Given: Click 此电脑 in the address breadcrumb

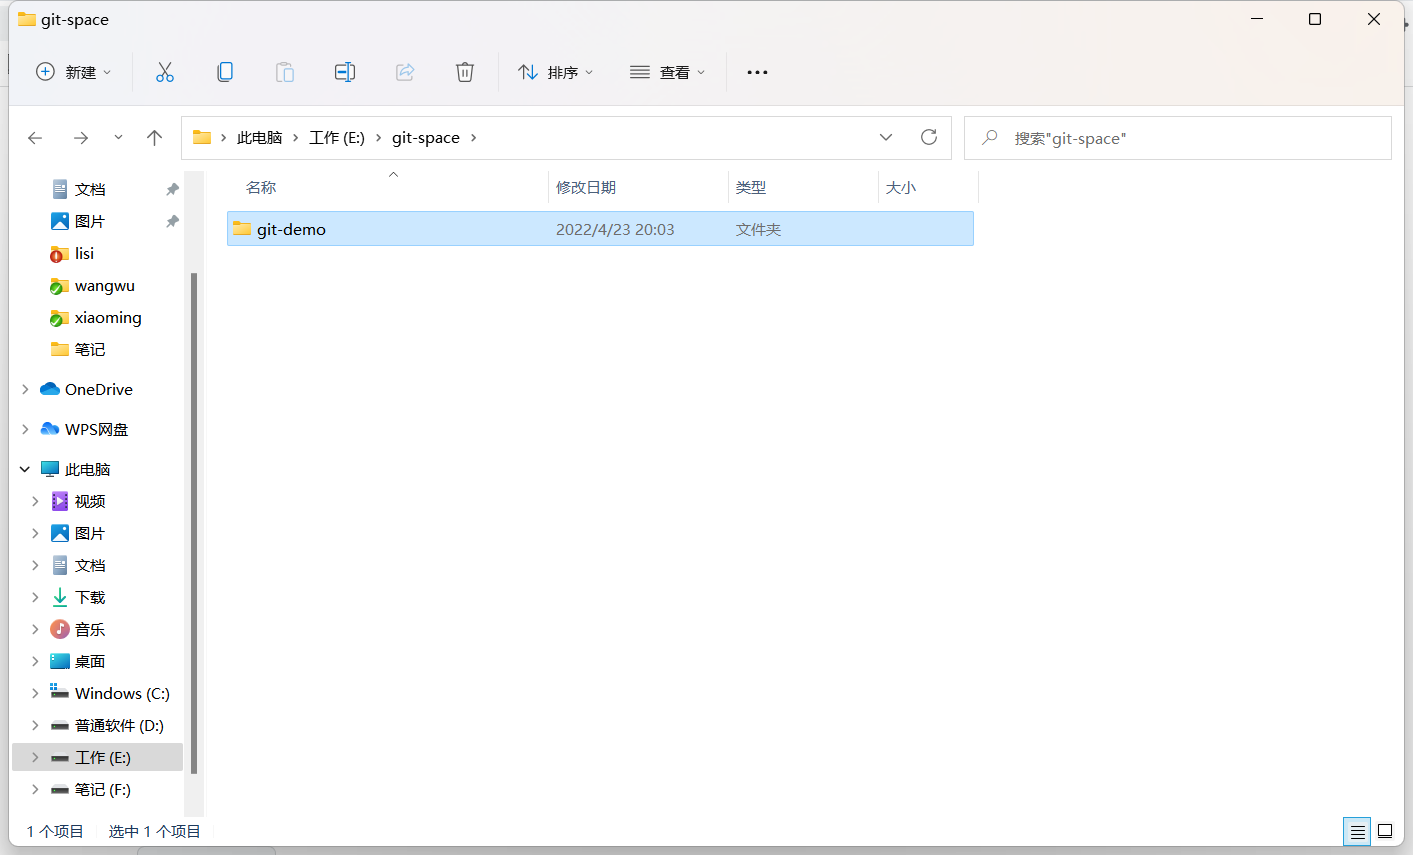Looking at the screenshot, I should point(260,138).
